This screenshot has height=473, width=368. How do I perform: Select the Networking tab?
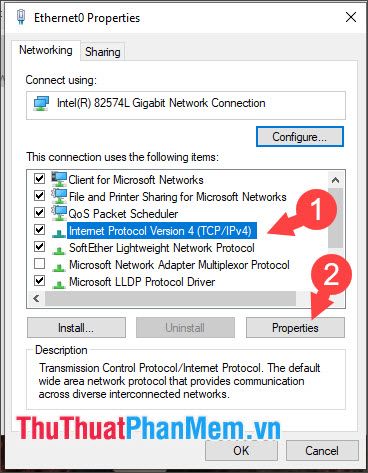pos(46,50)
